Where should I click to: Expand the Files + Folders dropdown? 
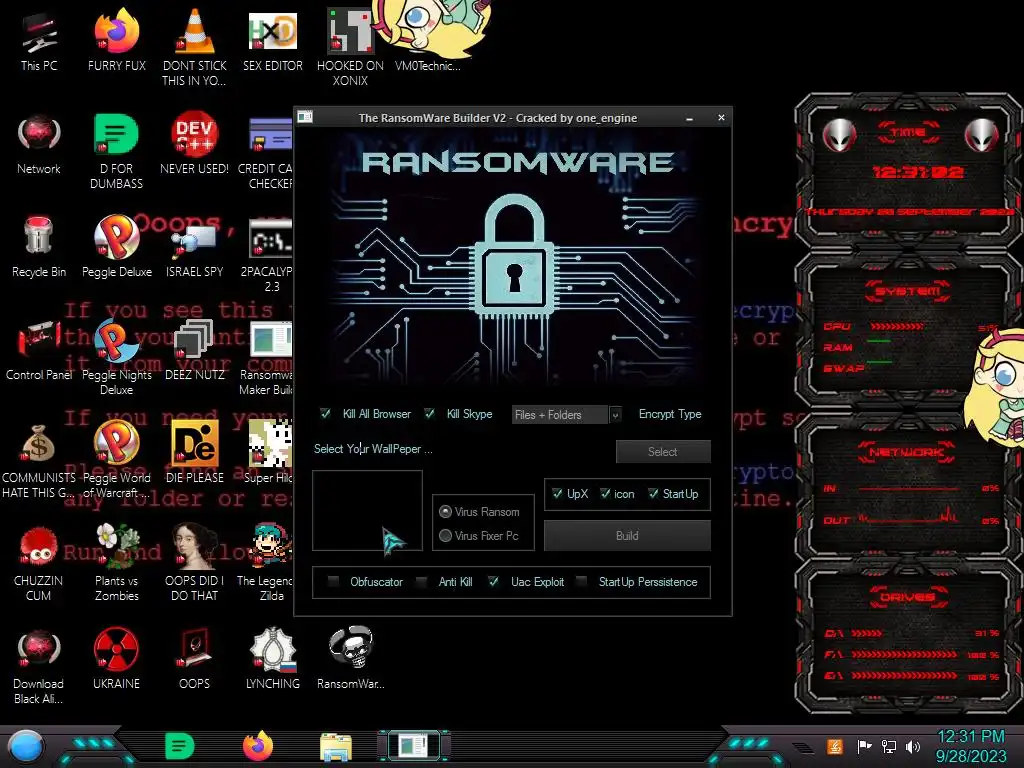click(615, 415)
